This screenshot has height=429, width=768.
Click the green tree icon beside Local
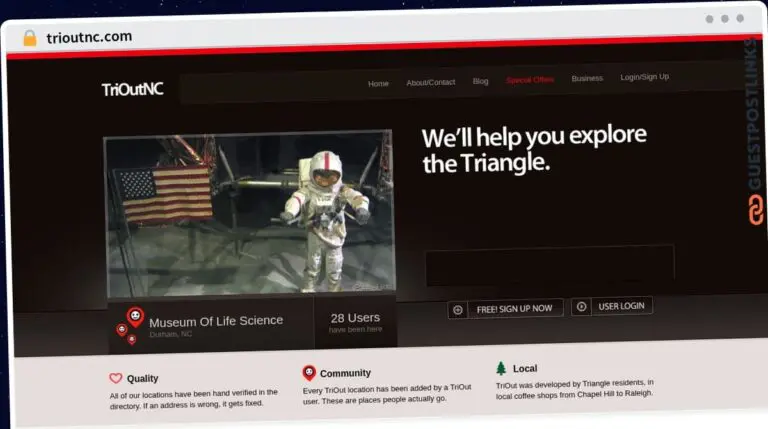[501, 368]
